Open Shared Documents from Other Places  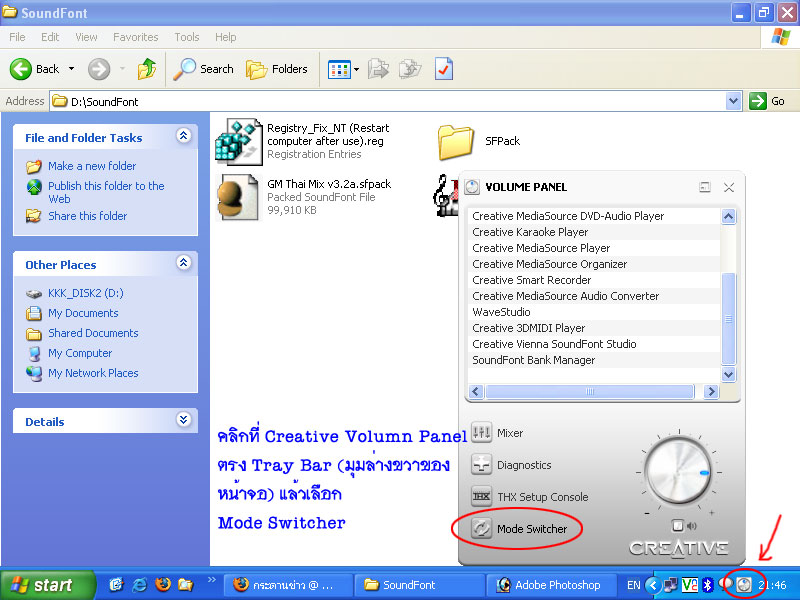(x=93, y=333)
